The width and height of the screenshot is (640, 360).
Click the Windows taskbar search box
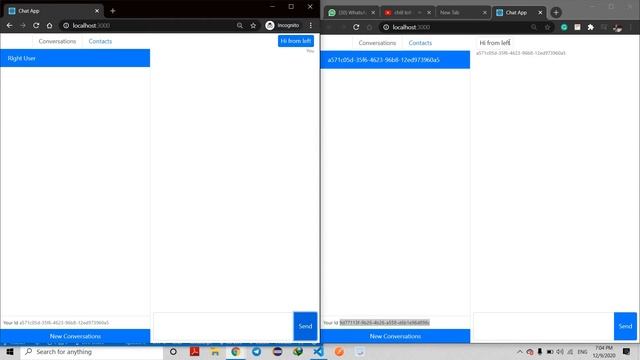coord(92,352)
